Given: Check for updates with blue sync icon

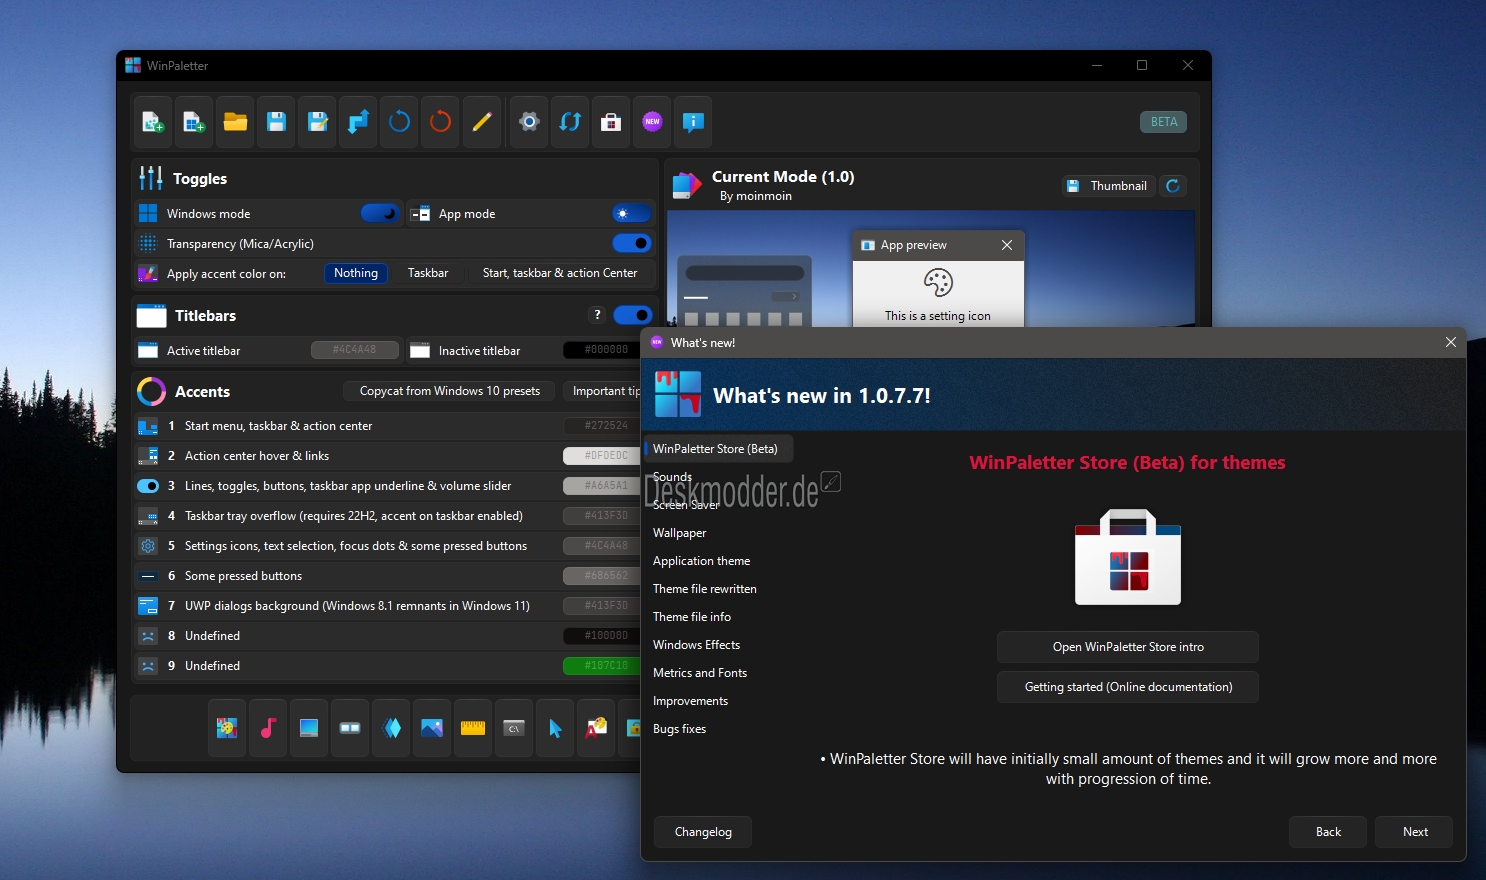Looking at the screenshot, I should [570, 122].
